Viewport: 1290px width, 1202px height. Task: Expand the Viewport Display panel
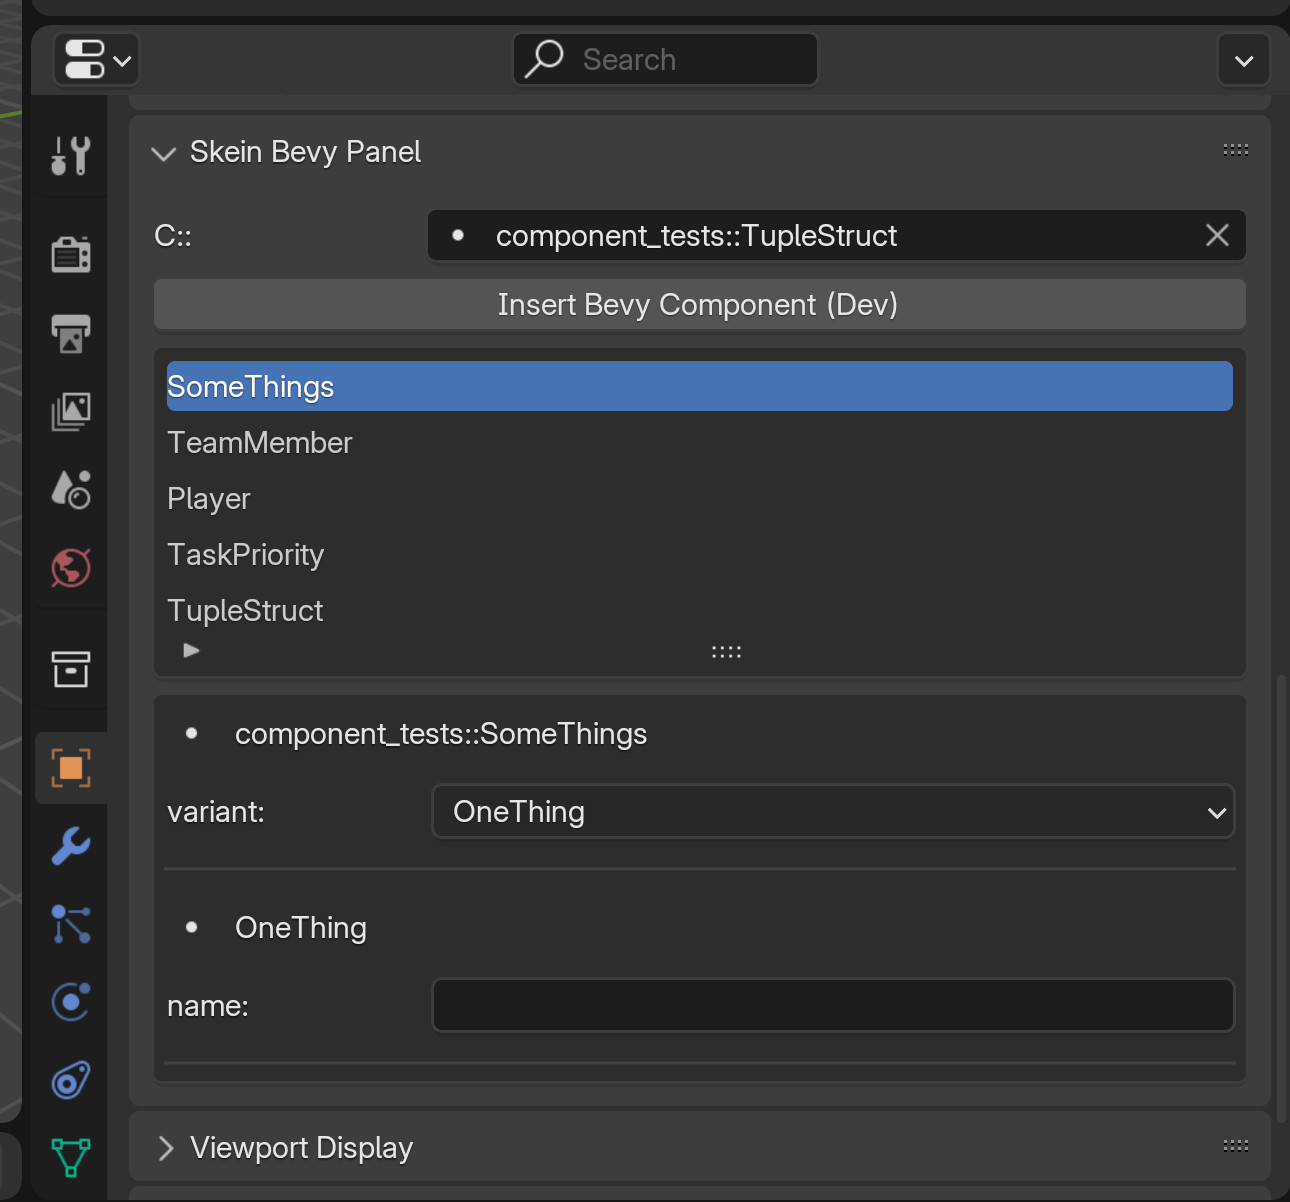166,1148
